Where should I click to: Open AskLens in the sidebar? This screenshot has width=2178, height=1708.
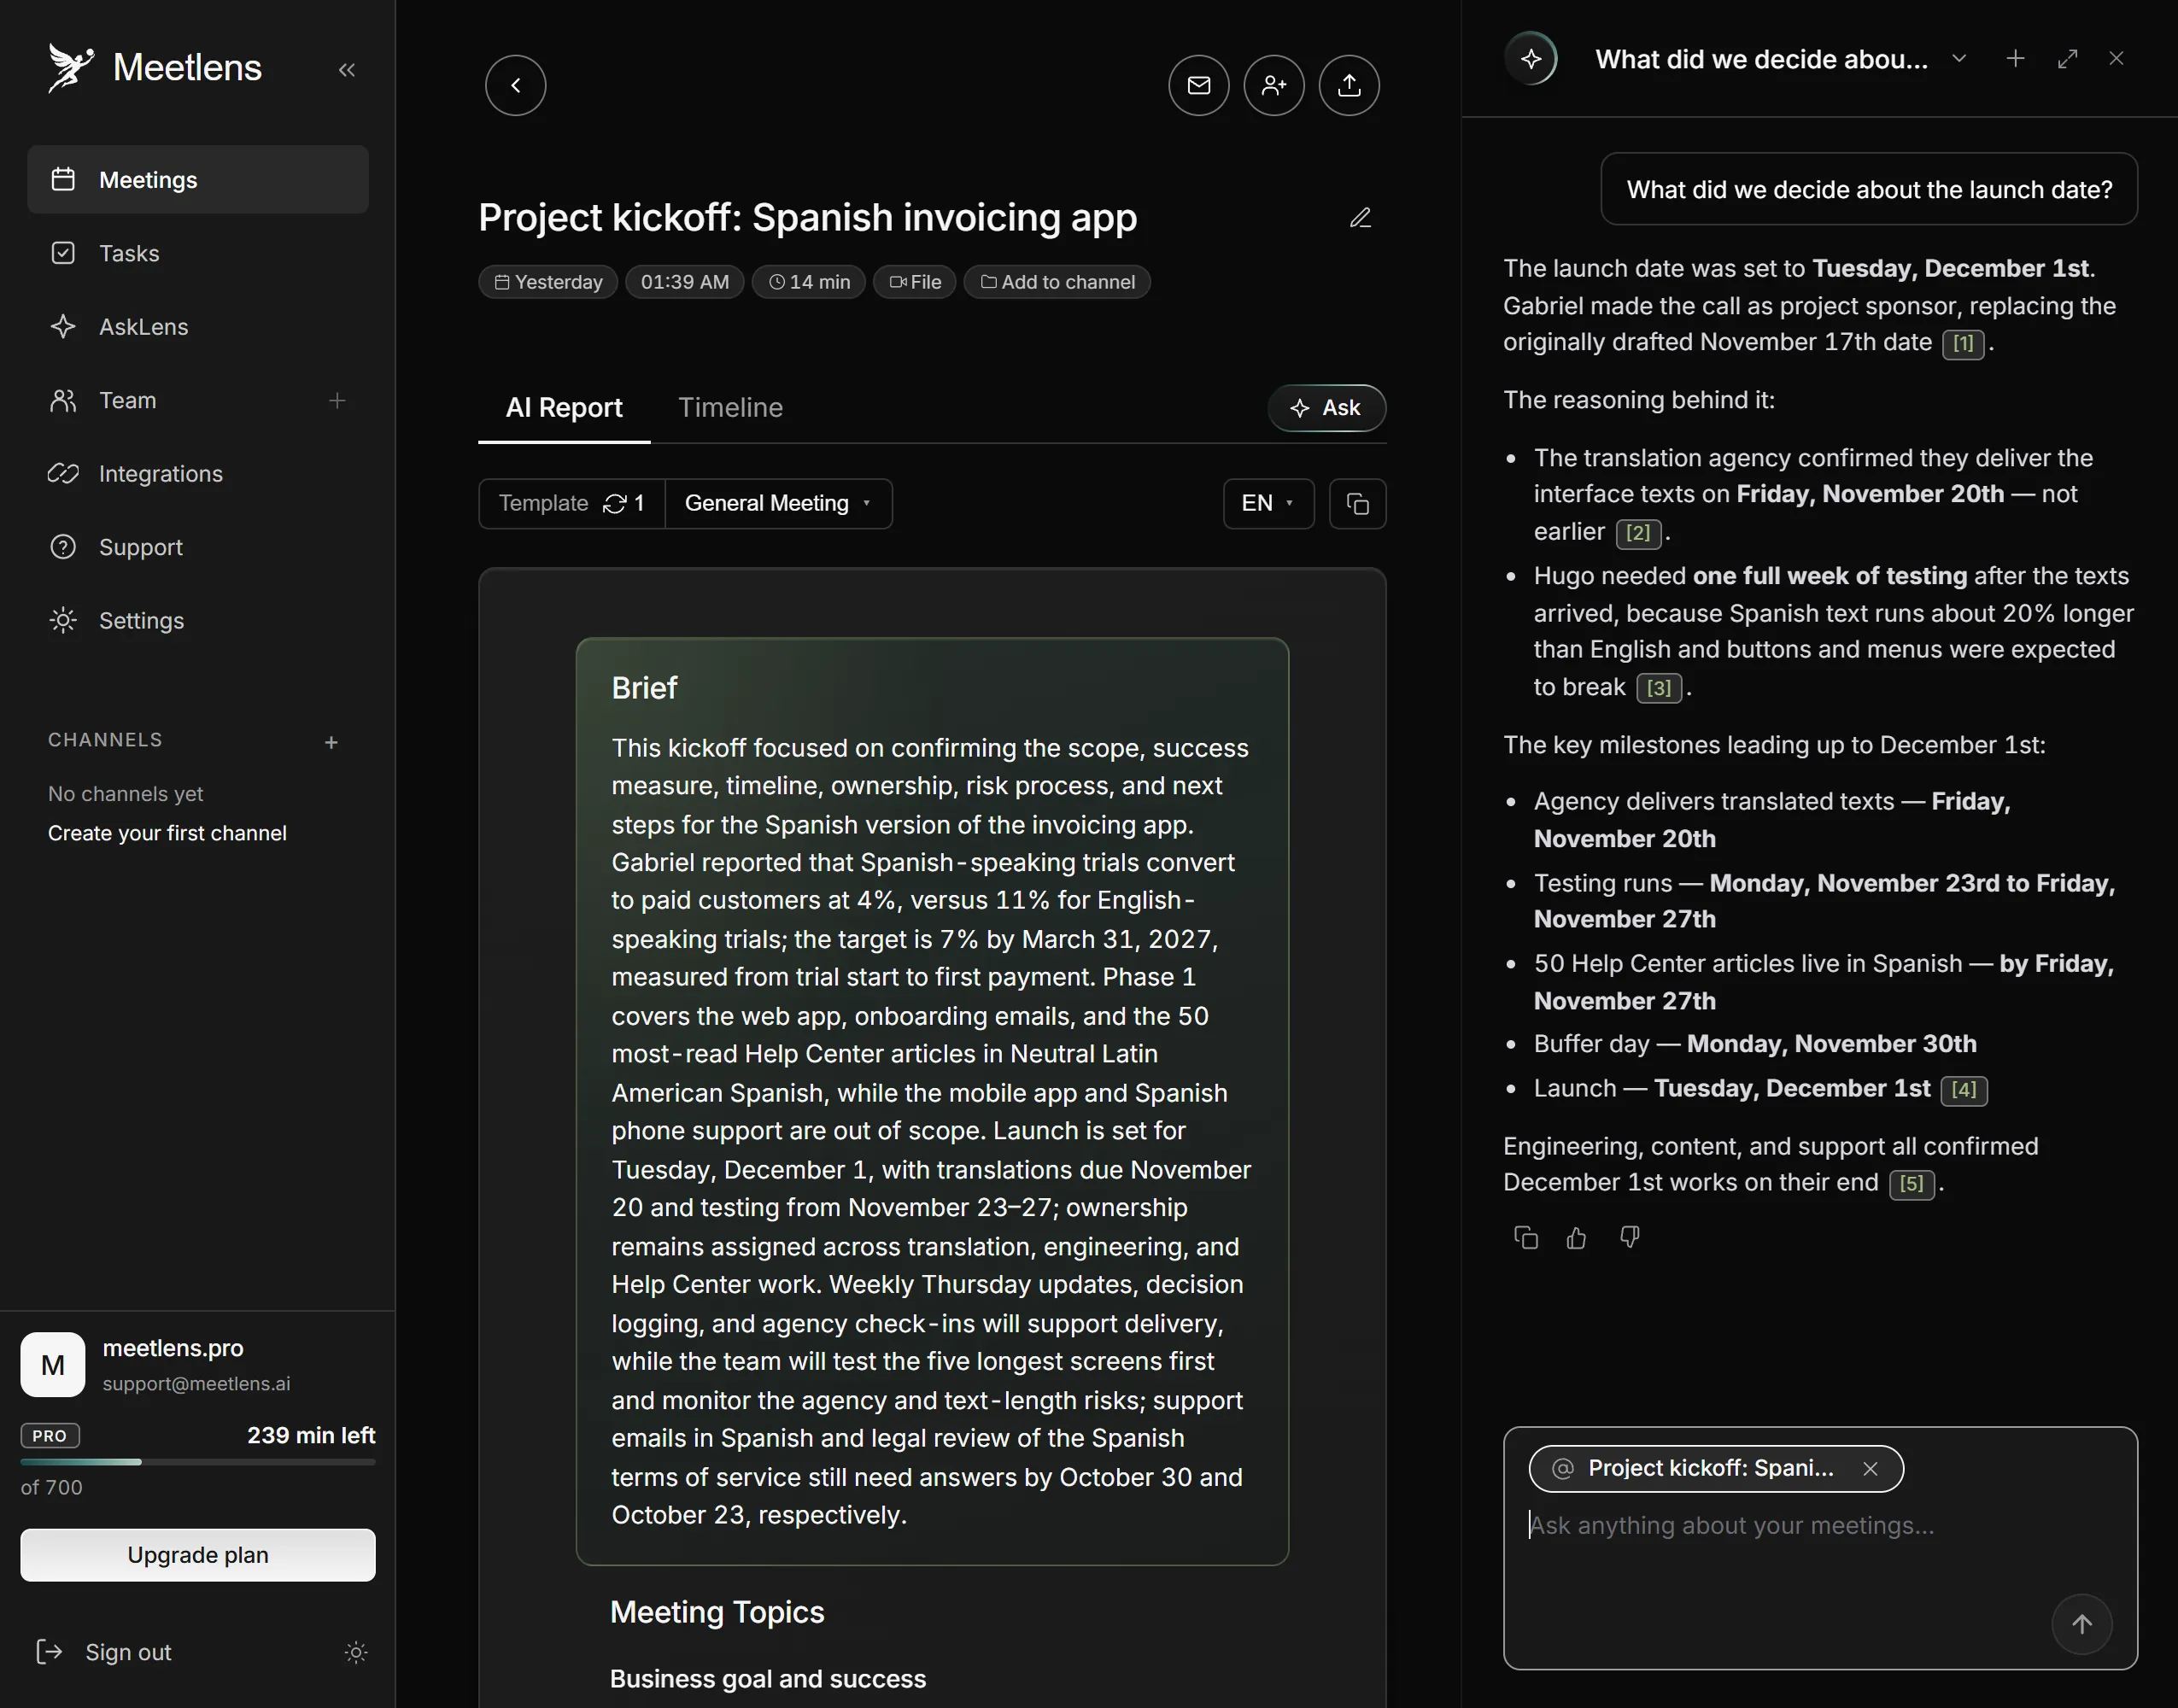click(198, 327)
